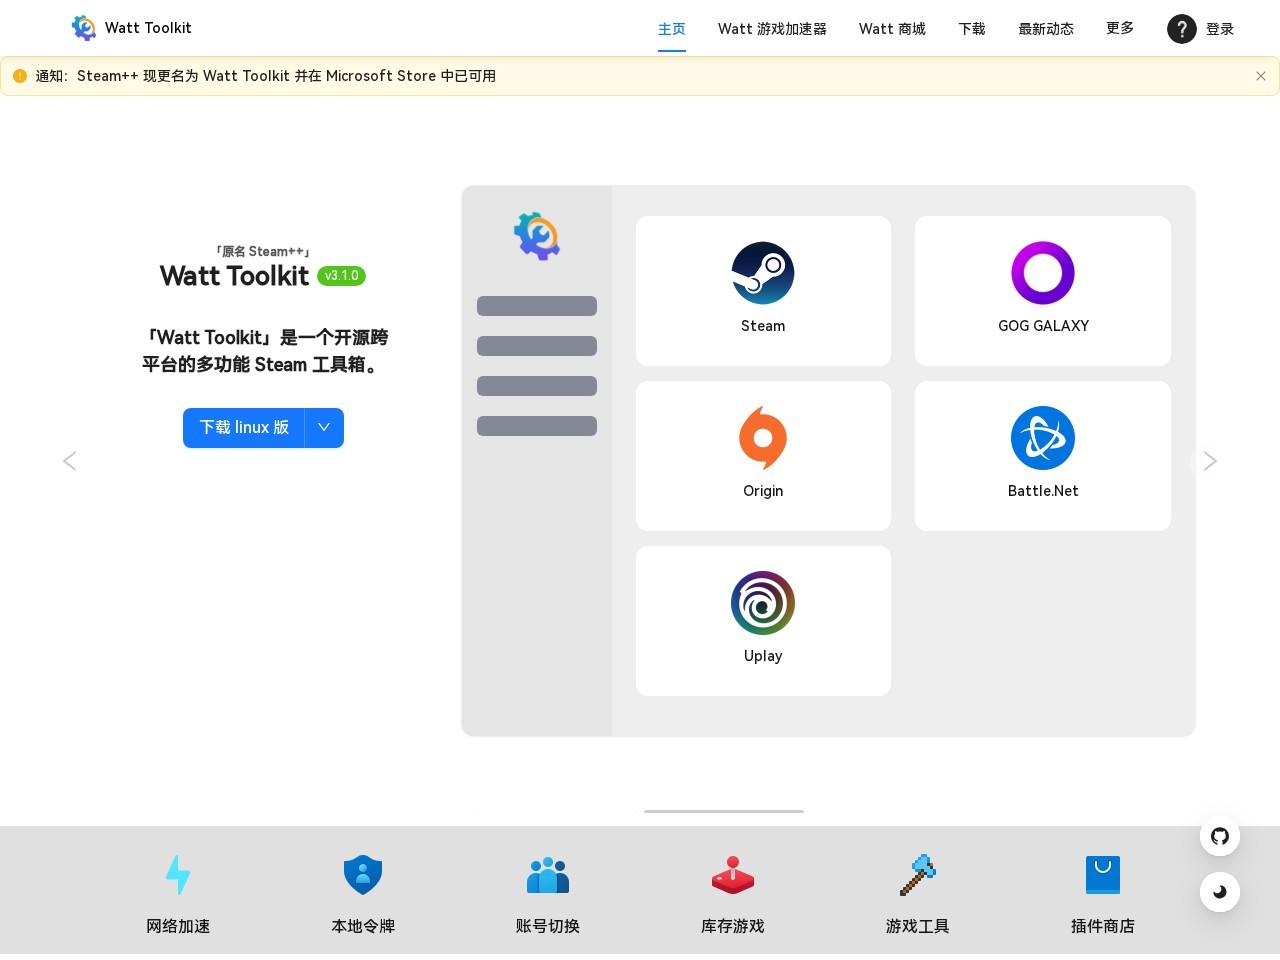Screen dimensions: 1280x960
Task: Click the Watt Toolkit gear logo in preview sidebar
Action: [x=537, y=236]
